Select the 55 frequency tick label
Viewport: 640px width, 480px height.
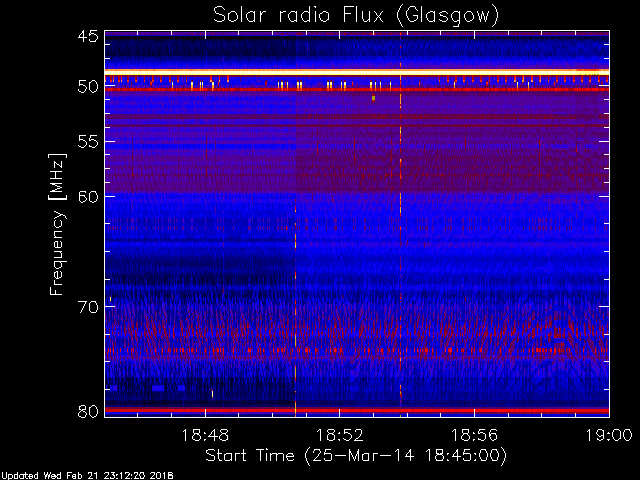[x=88, y=142]
